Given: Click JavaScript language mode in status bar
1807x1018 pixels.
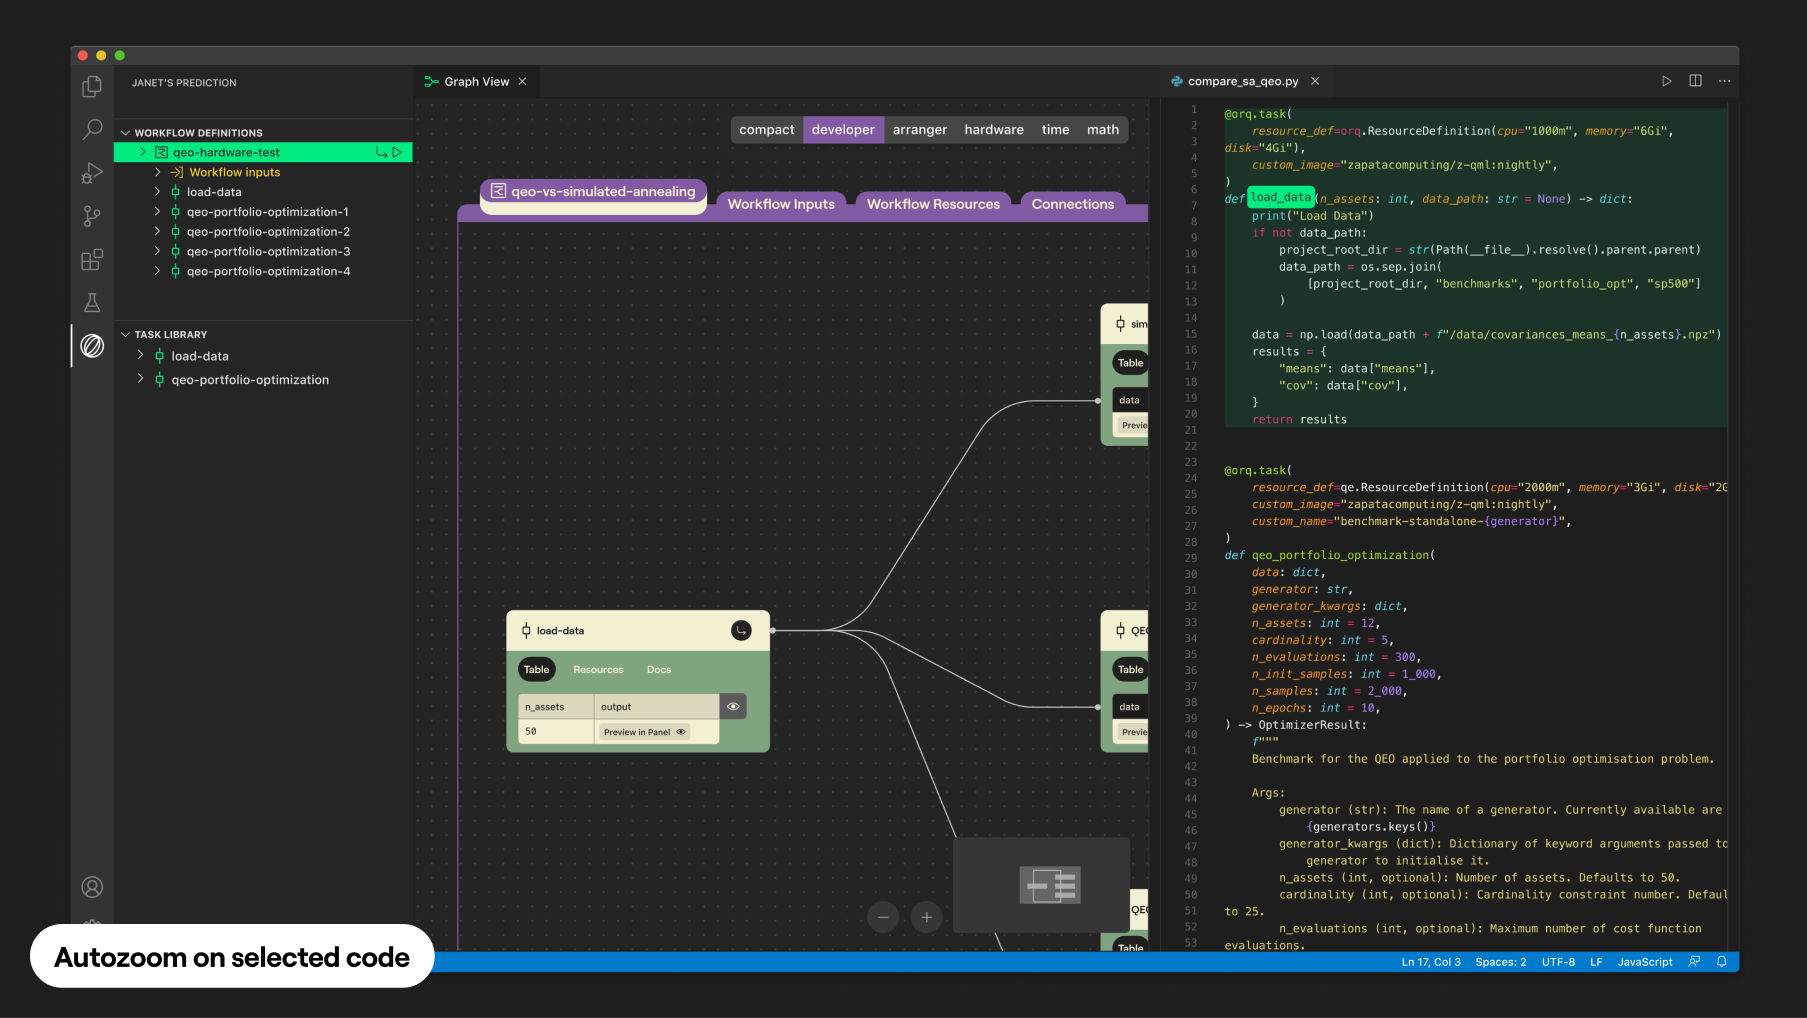Looking at the screenshot, I should click(x=1645, y=962).
